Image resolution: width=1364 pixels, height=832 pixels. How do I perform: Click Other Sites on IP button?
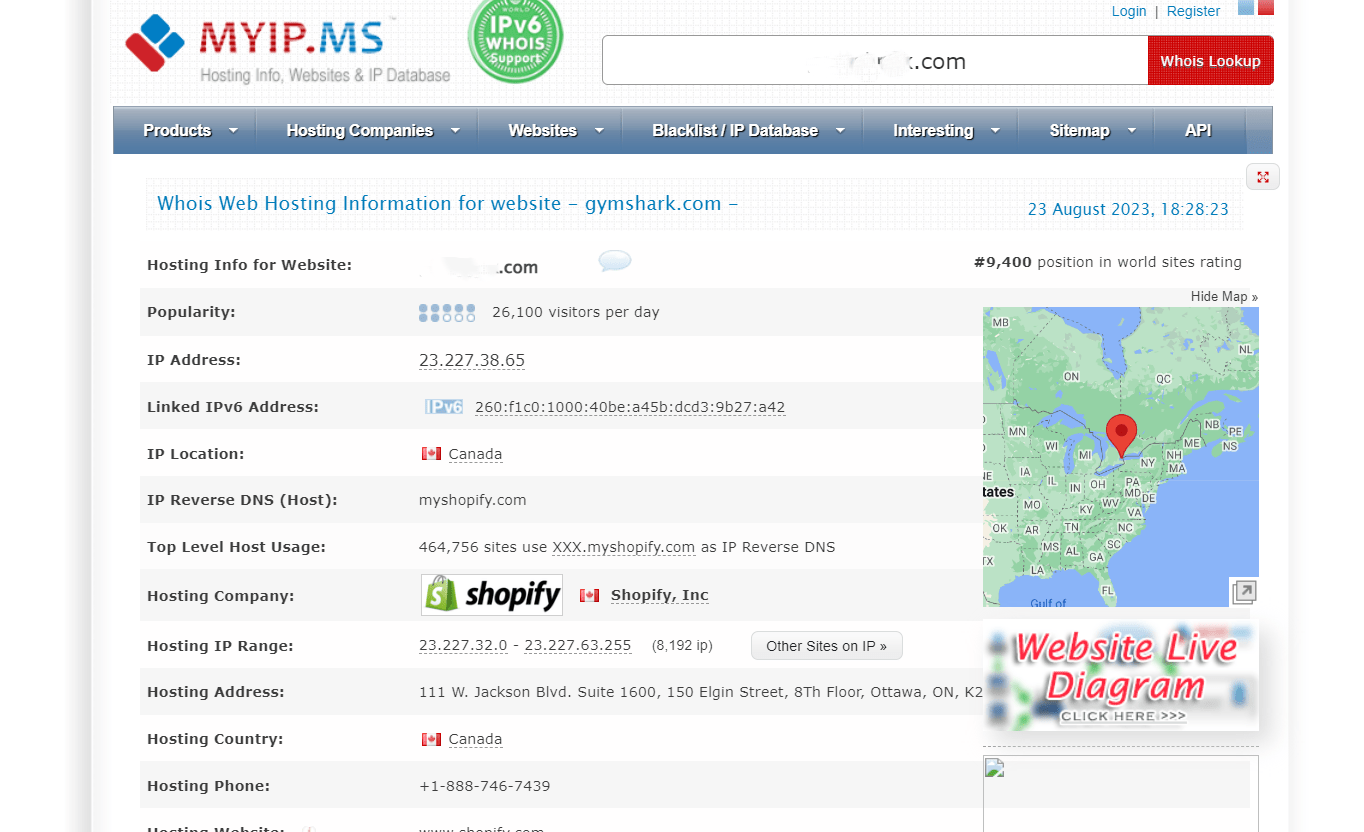point(827,646)
